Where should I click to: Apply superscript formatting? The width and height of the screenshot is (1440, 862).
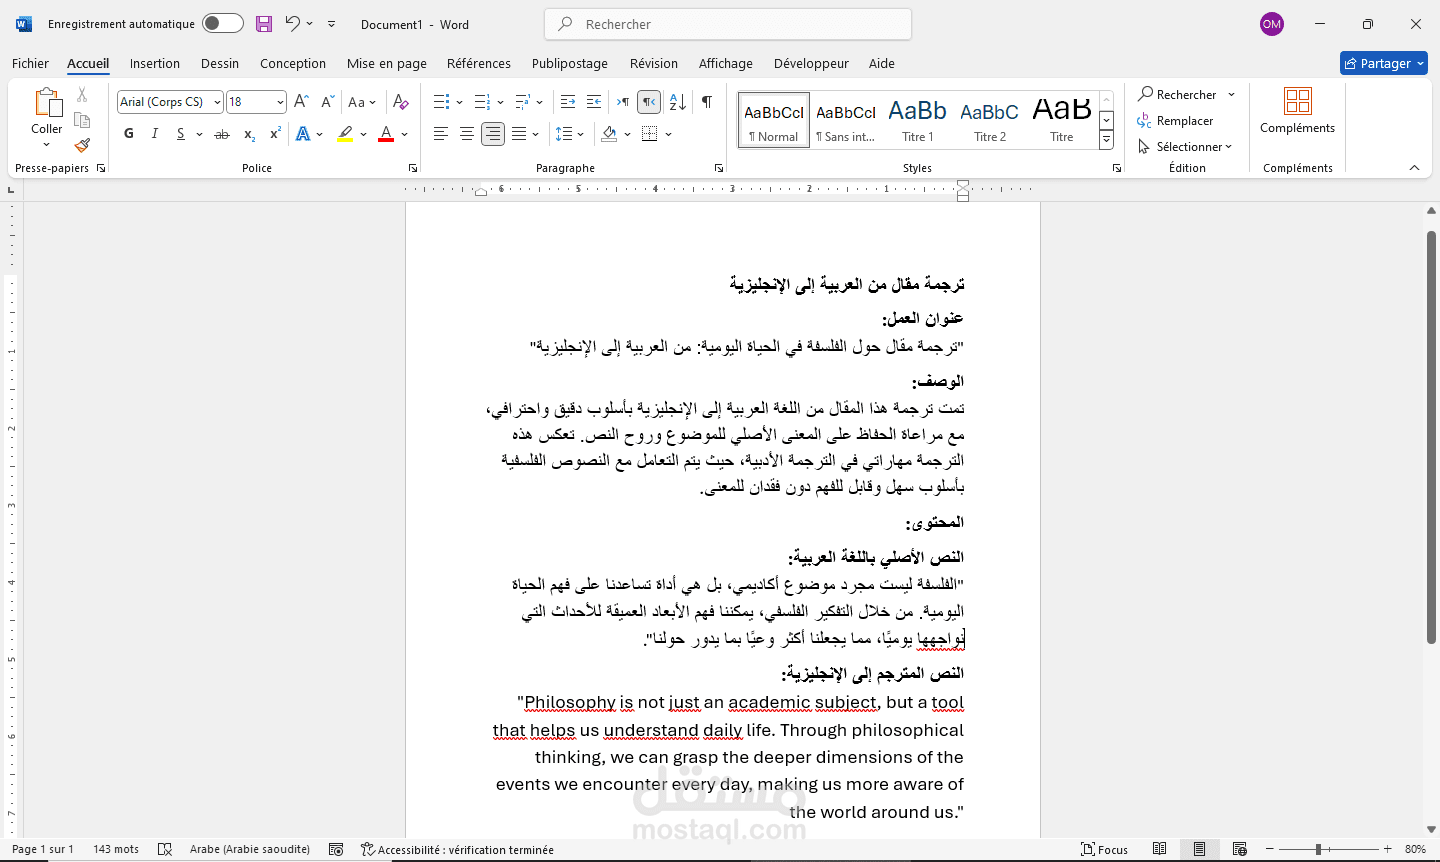coord(275,134)
